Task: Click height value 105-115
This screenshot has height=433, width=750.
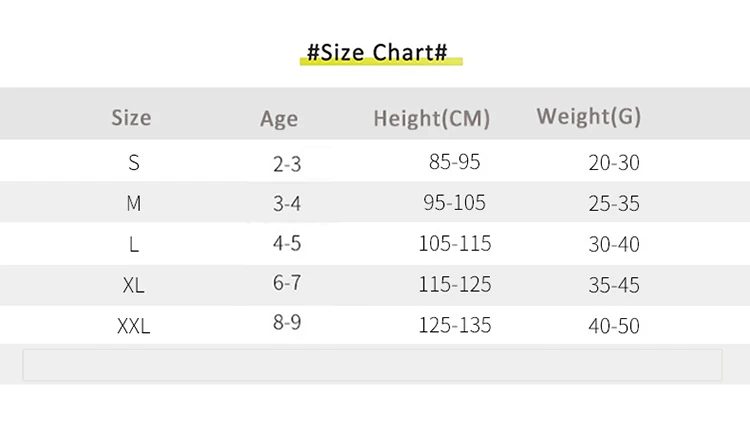Action: point(455,243)
